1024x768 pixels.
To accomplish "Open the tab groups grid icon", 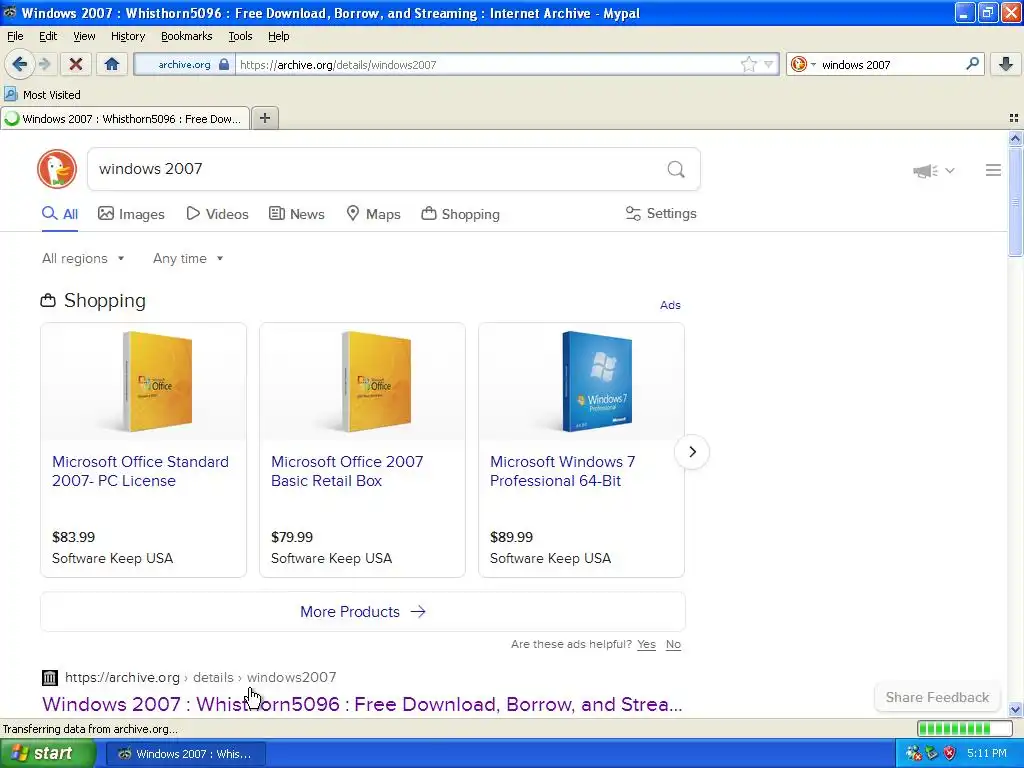I will click(1014, 118).
